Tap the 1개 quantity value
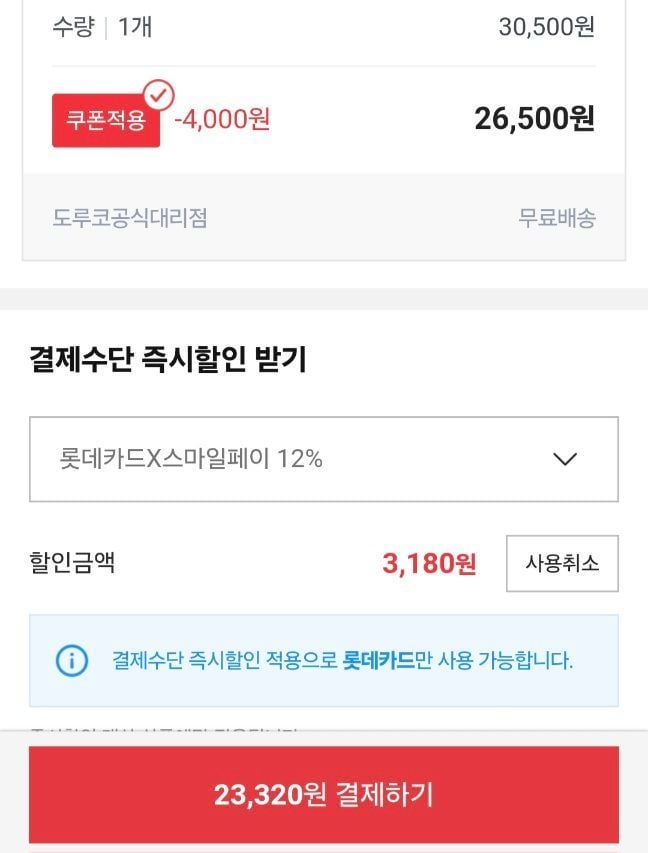Screen dimensions: 648x853 tap(135, 27)
